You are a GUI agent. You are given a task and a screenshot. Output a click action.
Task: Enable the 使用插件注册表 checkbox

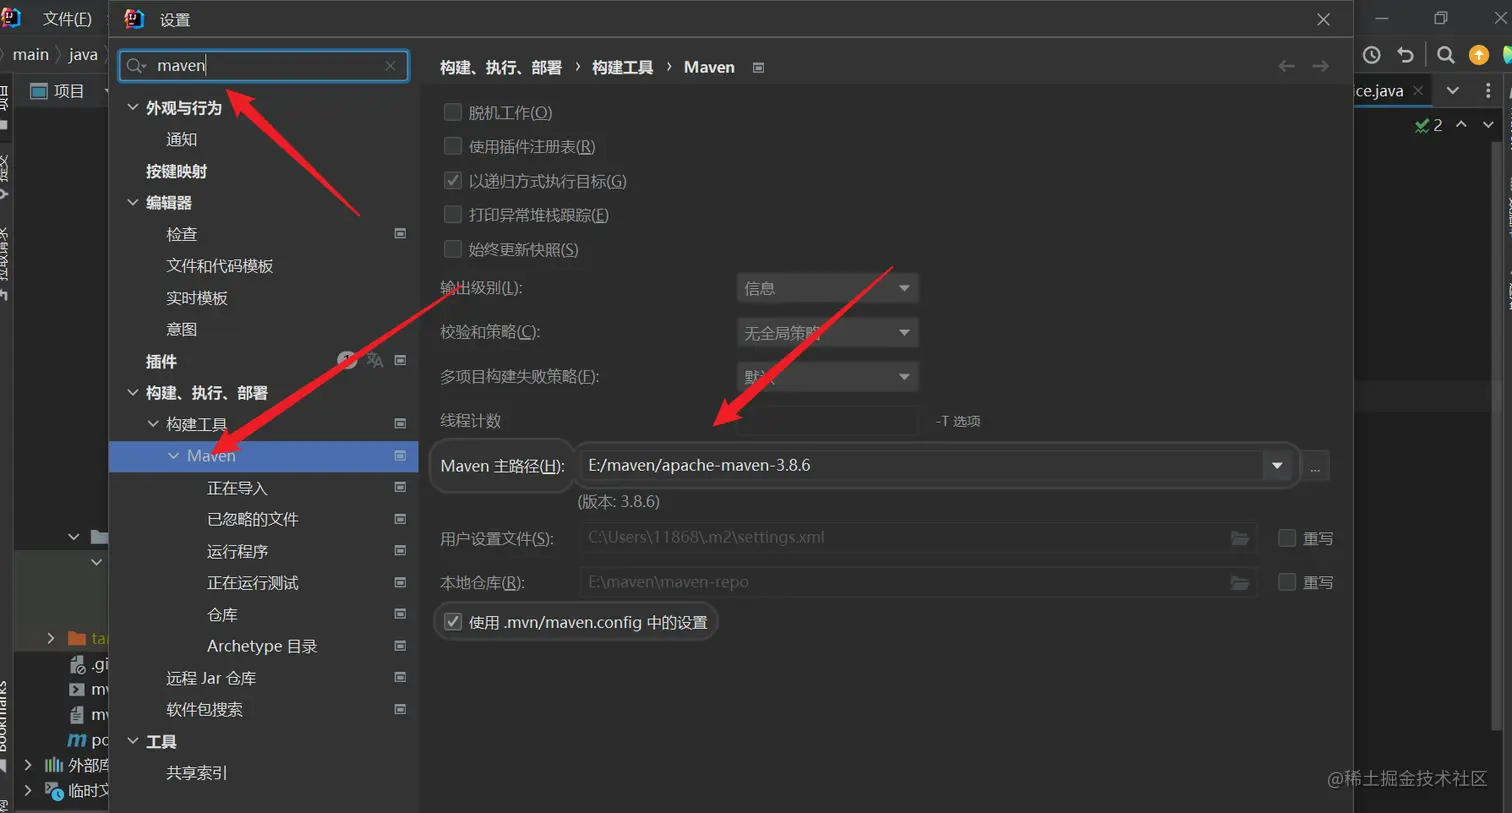(453, 146)
